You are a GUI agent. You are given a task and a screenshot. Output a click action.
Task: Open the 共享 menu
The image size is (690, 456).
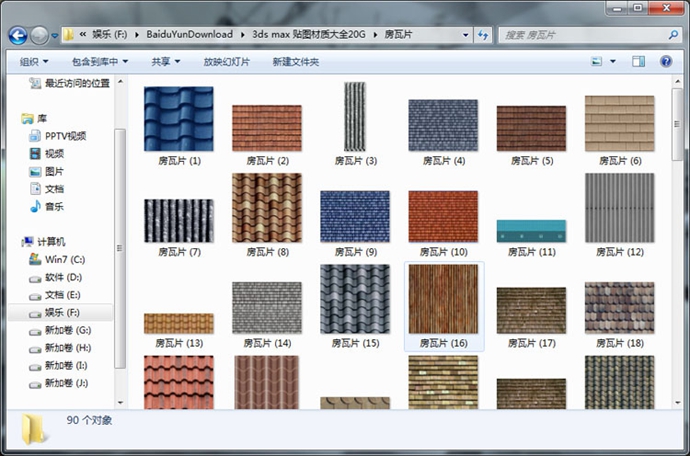(x=165, y=62)
